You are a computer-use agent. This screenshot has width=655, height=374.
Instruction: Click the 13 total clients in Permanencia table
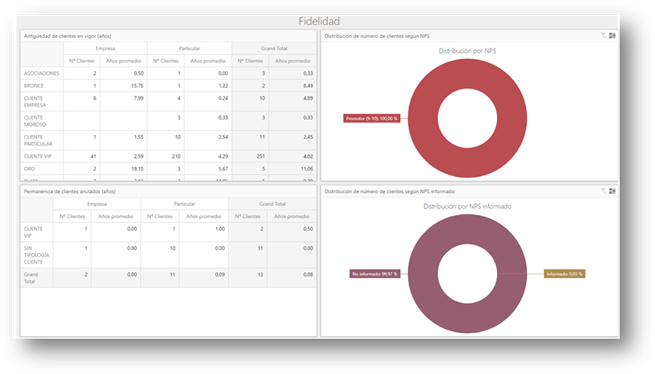tap(260, 275)
